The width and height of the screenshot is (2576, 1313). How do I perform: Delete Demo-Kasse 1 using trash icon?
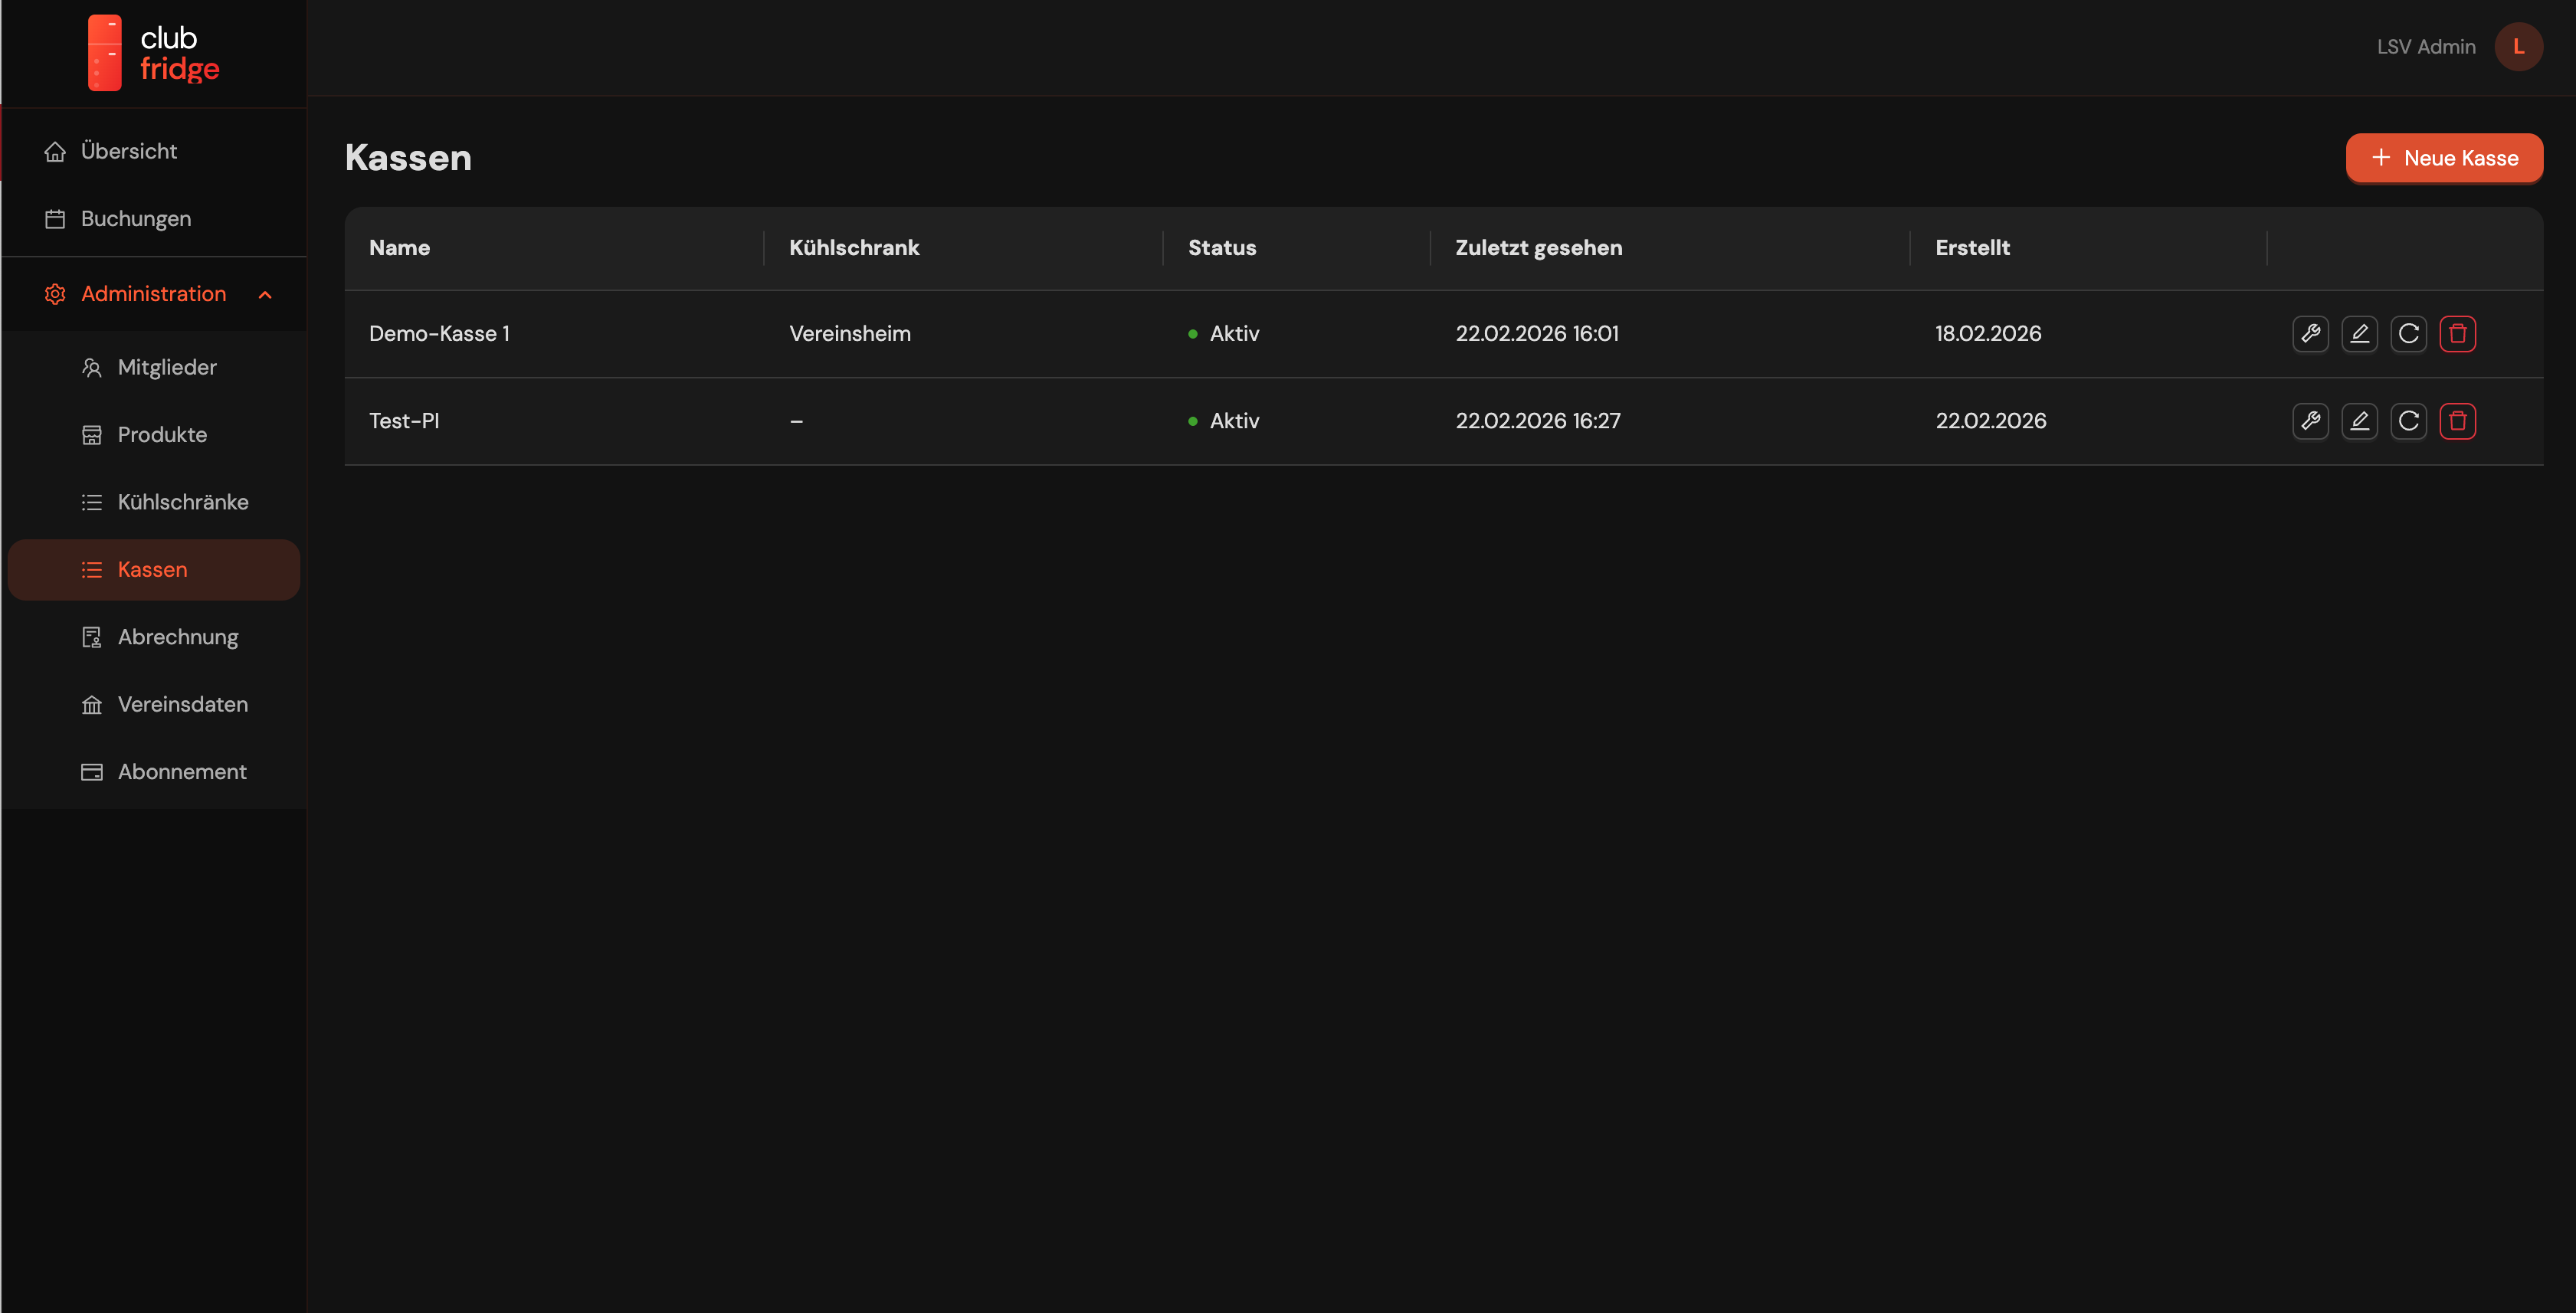click(x=2457, y=334)
